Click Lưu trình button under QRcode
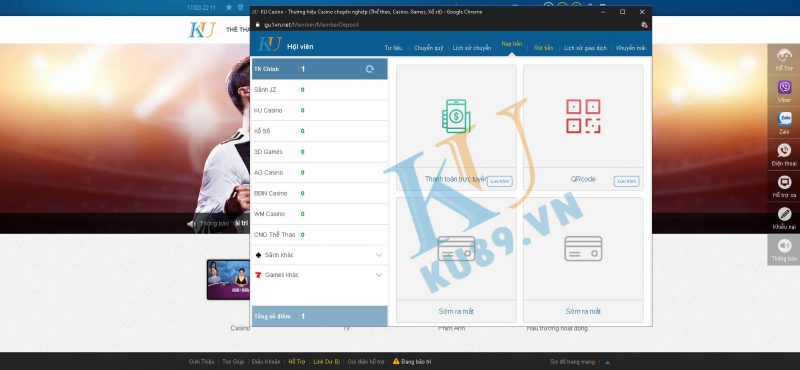The width and height of the screenshot is (800, 370). [627, 181]
